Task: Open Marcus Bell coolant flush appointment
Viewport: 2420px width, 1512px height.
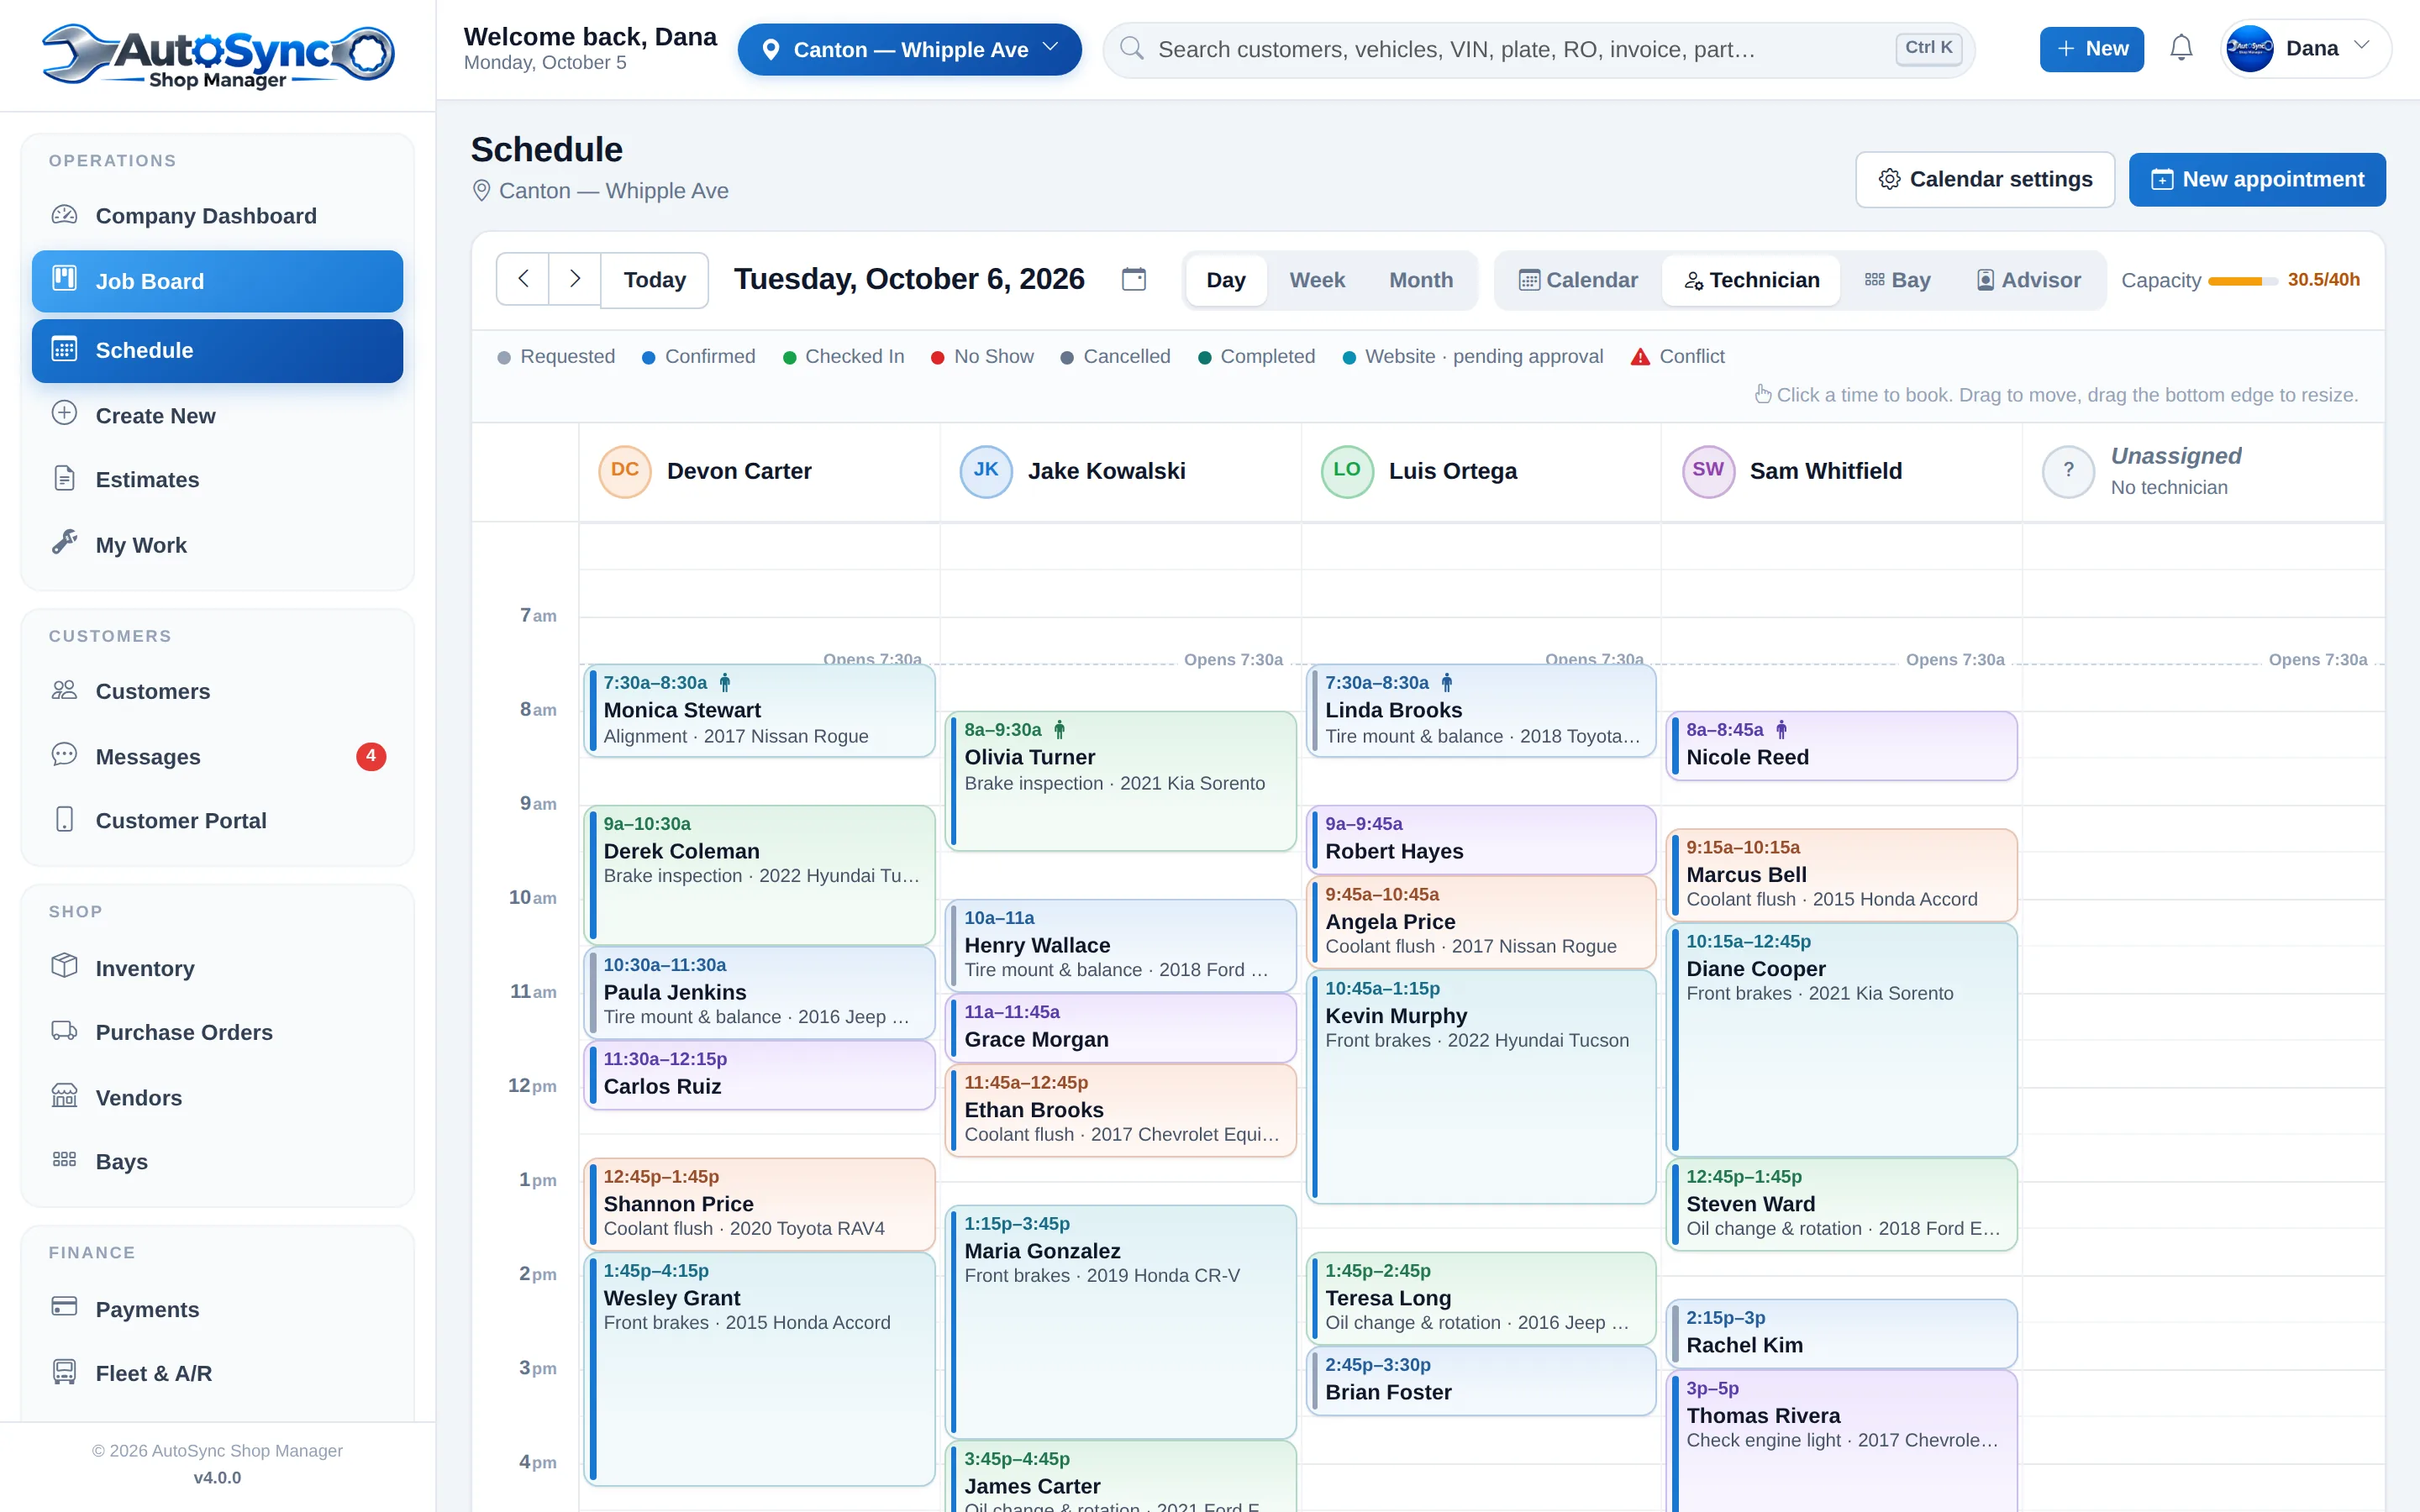Action: 1842,875
